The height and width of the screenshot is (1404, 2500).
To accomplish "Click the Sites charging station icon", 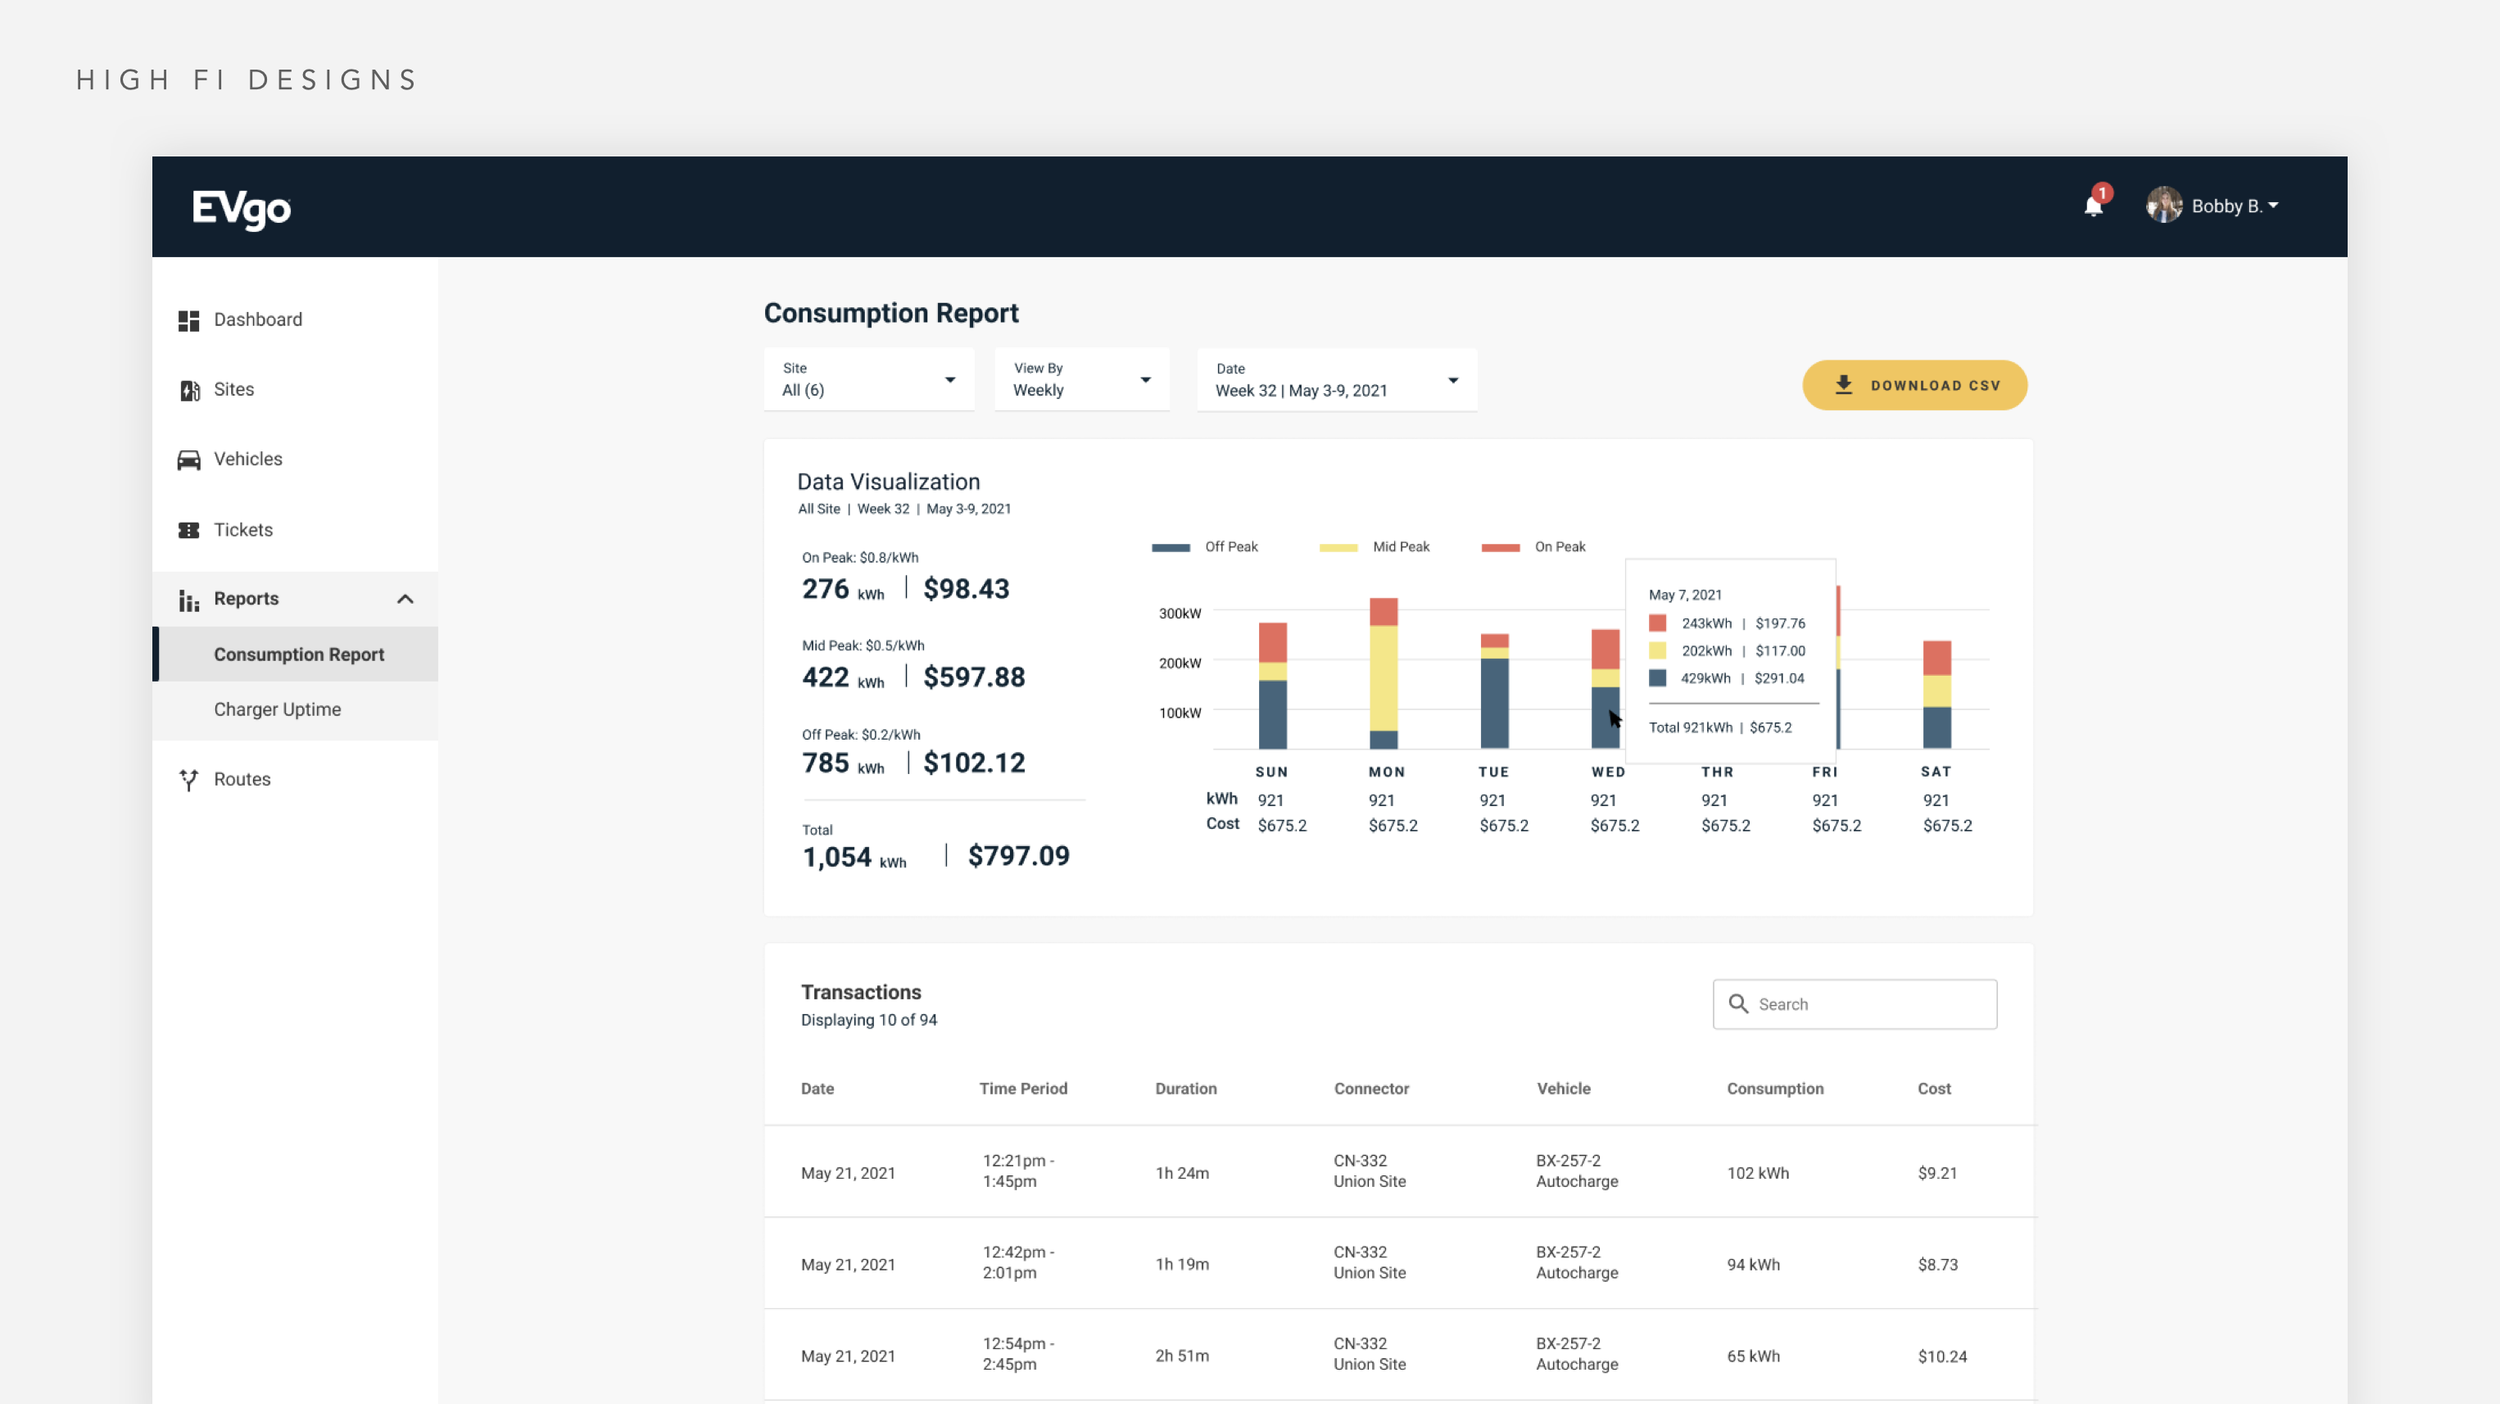I will (189, 390).
